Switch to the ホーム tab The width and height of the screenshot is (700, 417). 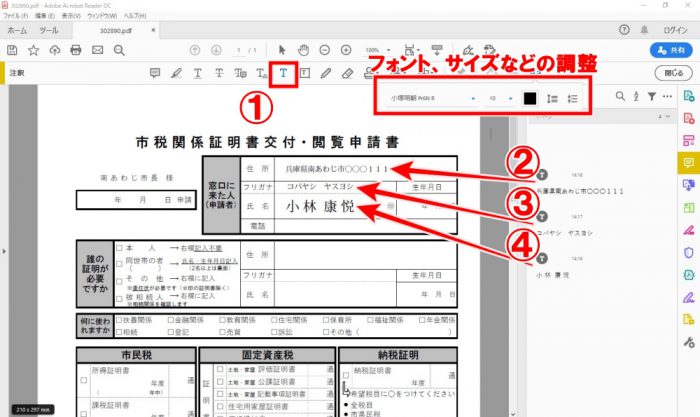pyautogui.click(x=17, y=30)
